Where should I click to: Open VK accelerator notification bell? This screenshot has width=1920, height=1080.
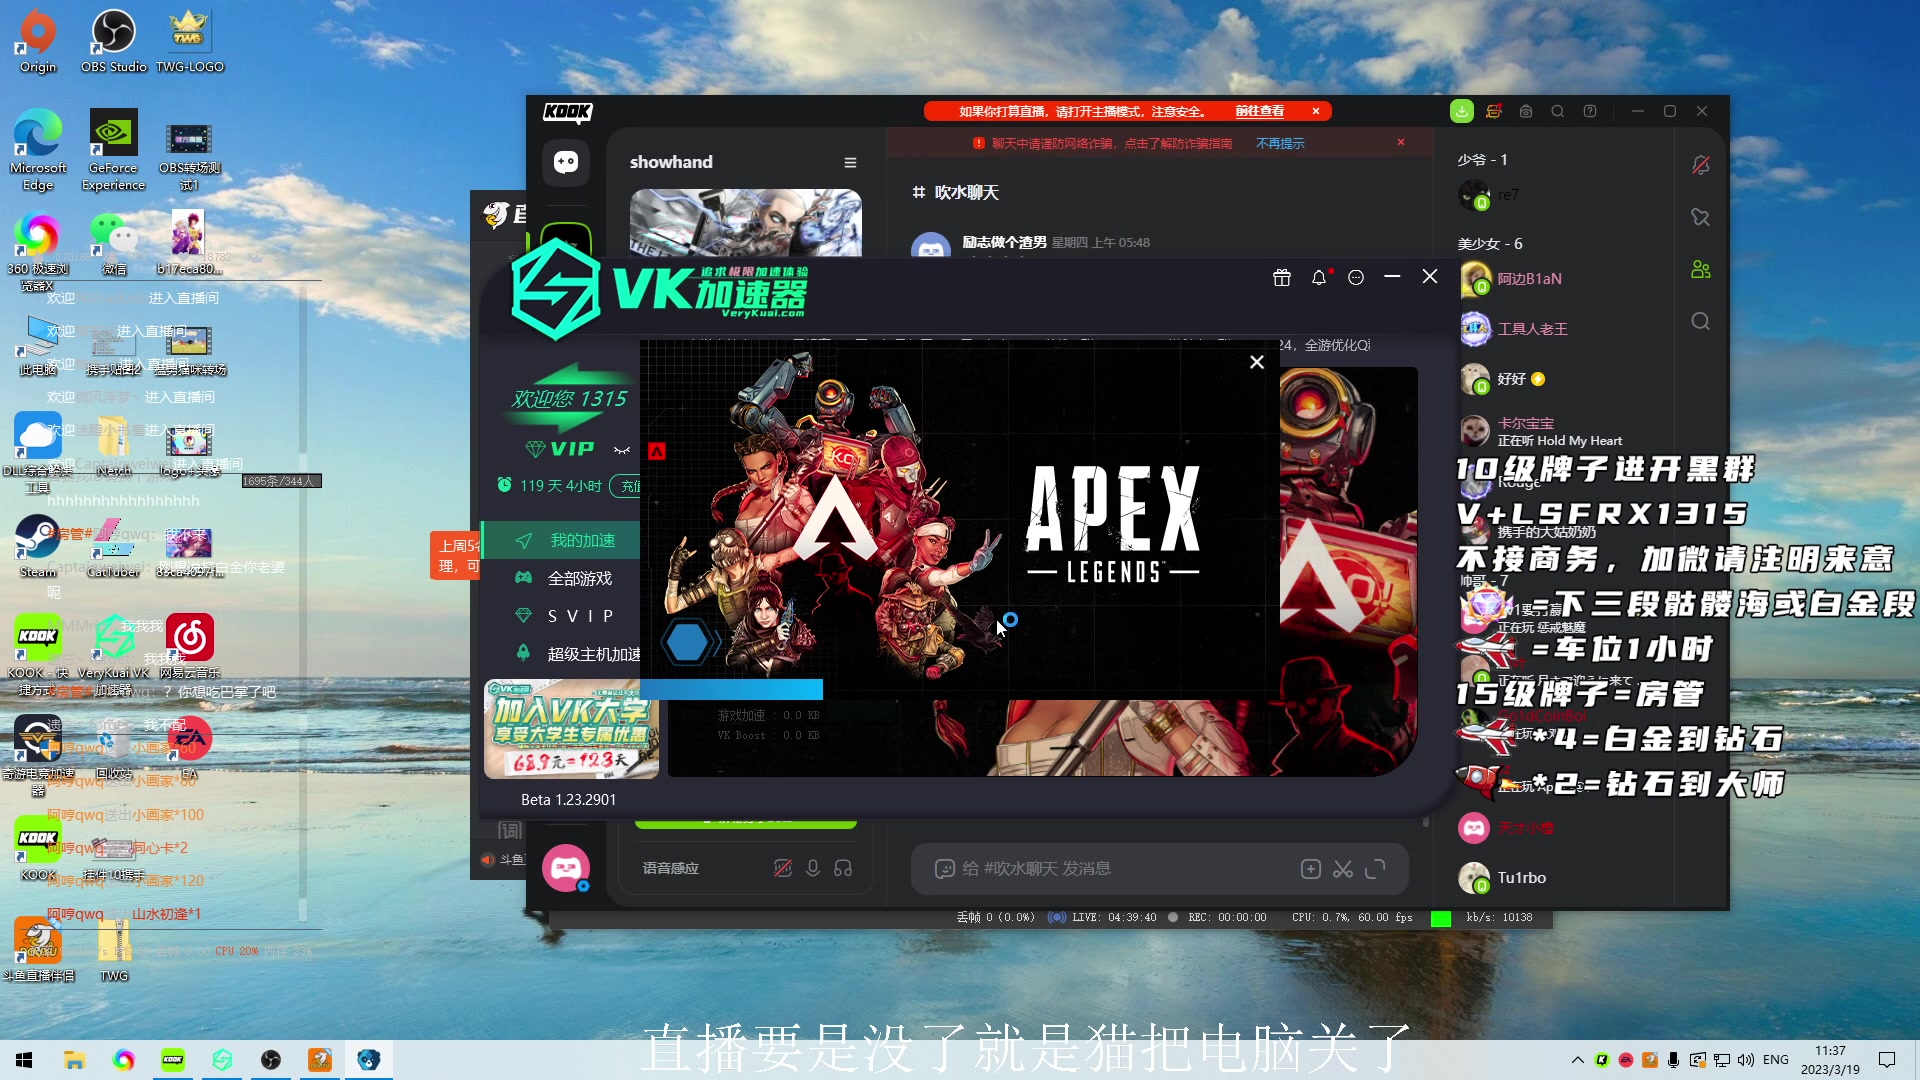[1319, 278]
